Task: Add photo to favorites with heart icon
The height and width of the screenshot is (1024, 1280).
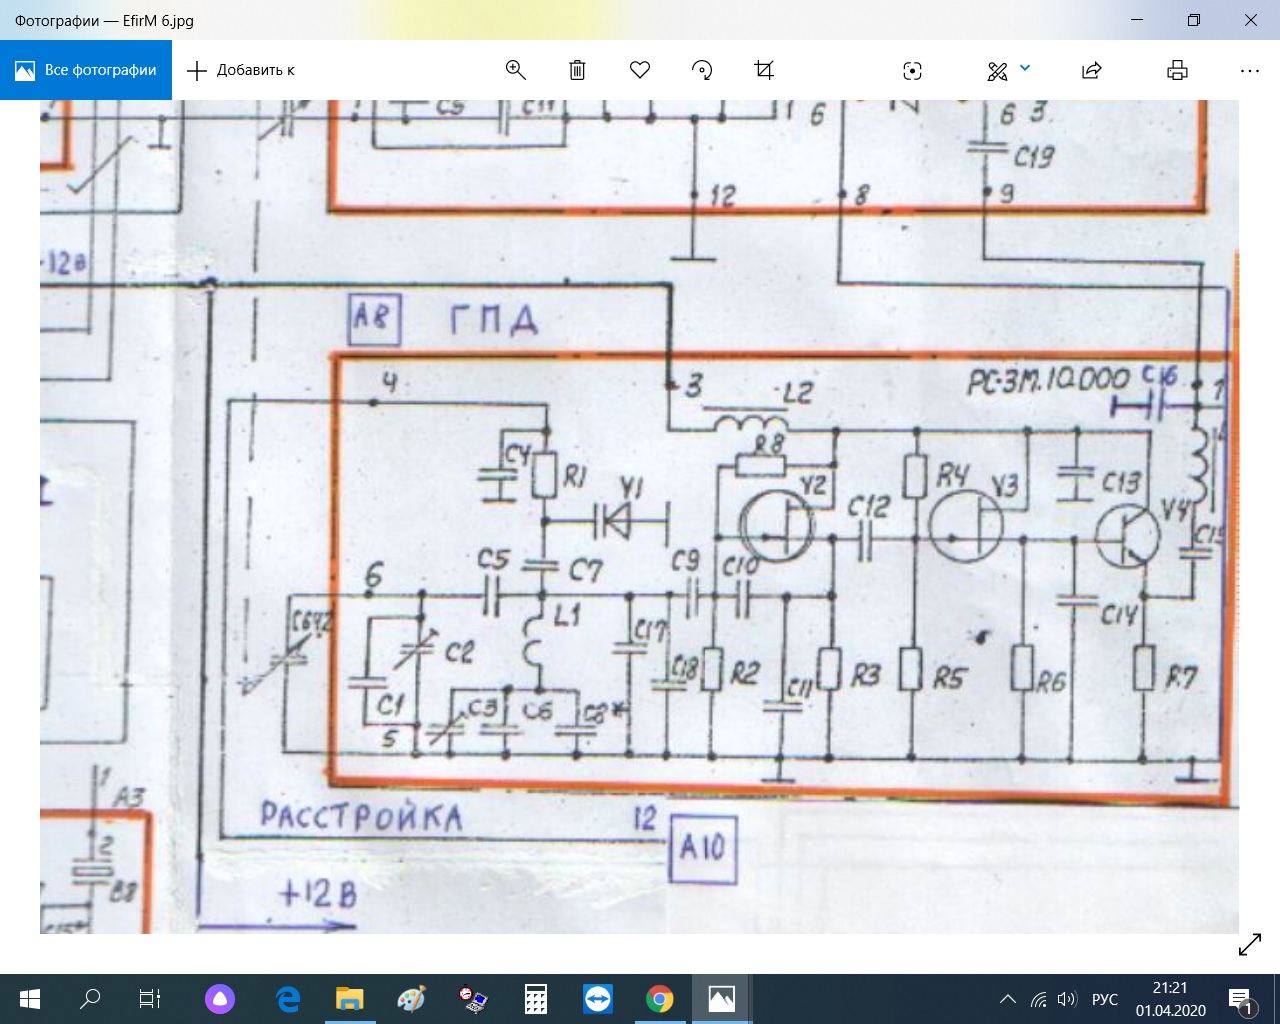Action: tap(640, 70)
